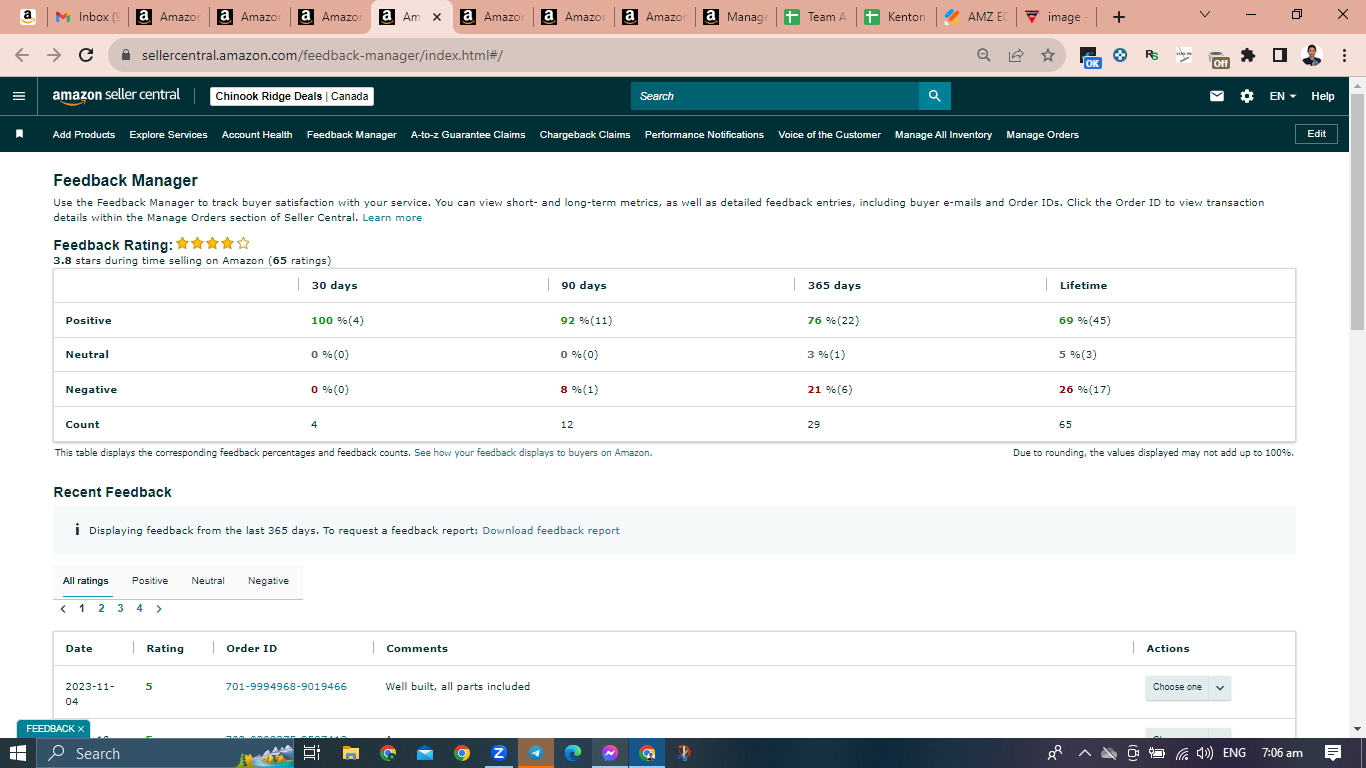1366x768 pixels.
Task: Click the clock showing 7:06 am
Action: coord(1282,753)
